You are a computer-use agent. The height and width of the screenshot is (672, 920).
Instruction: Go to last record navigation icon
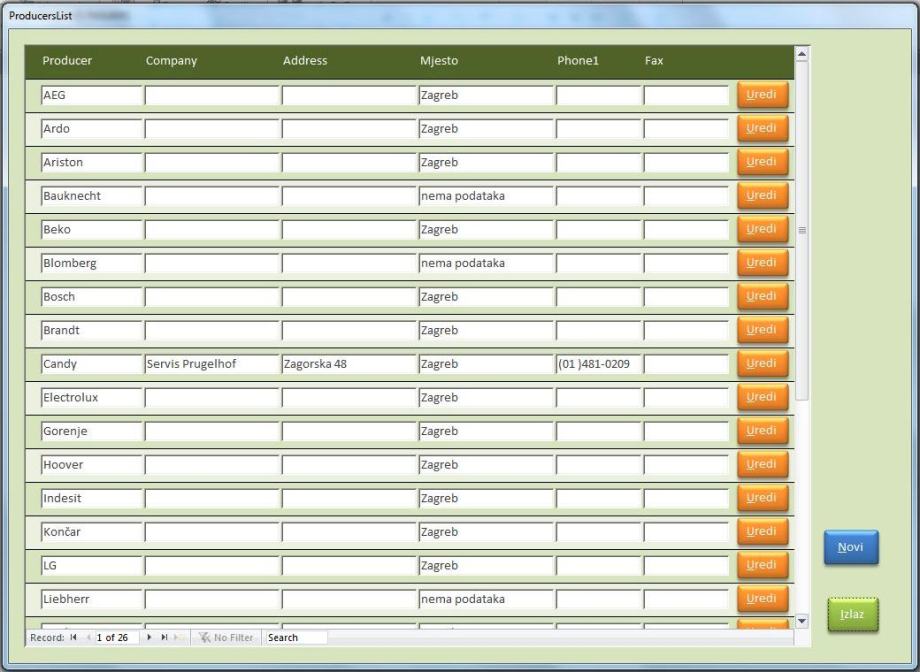165,637
